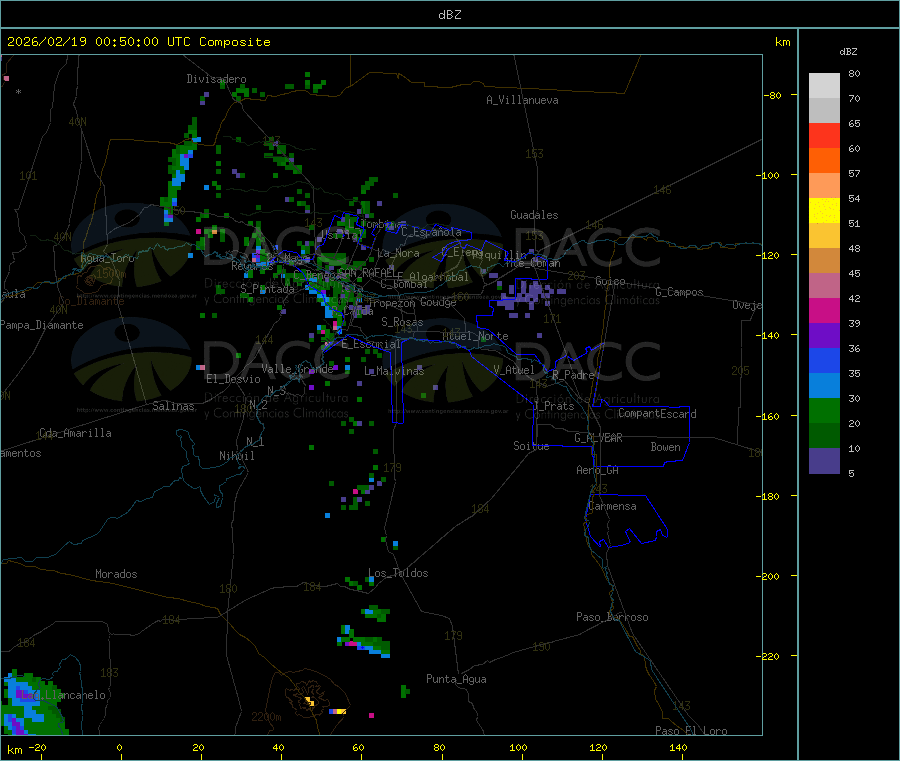The height and width of the screenshot is (761, 900).
Task: Click the 'V_Atuel' map label
Action: click(514, 370)
